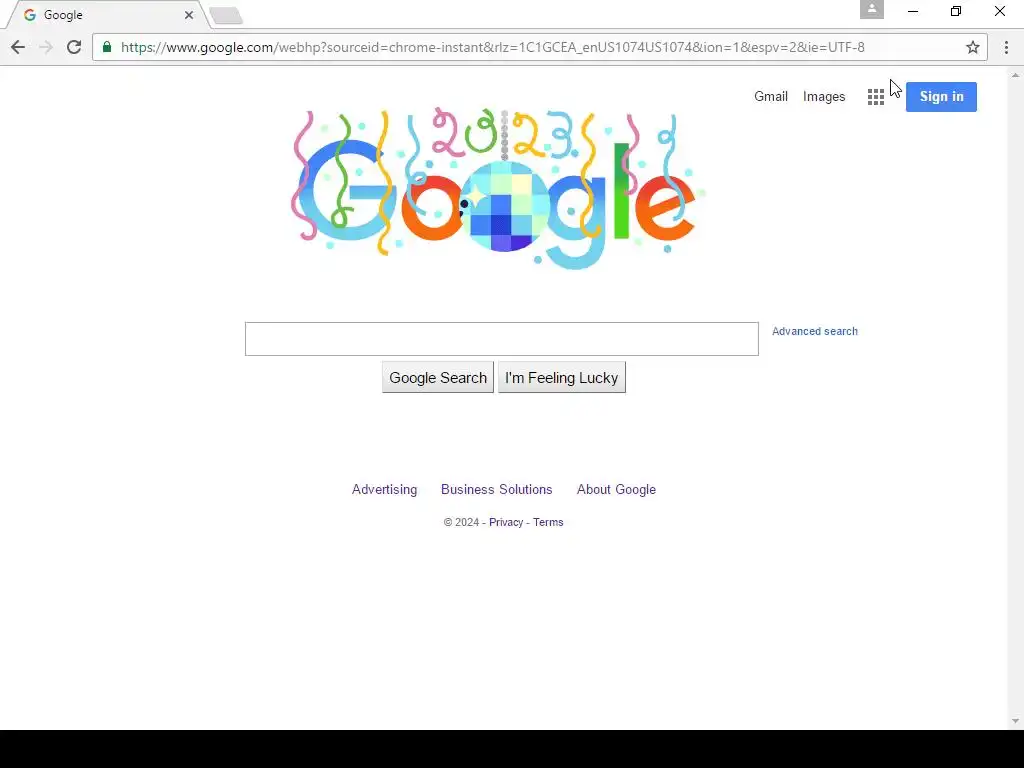The width and height of the screenshot is (1024, 768).
Task: Click the New Year Google doodle
Action: 498,189
